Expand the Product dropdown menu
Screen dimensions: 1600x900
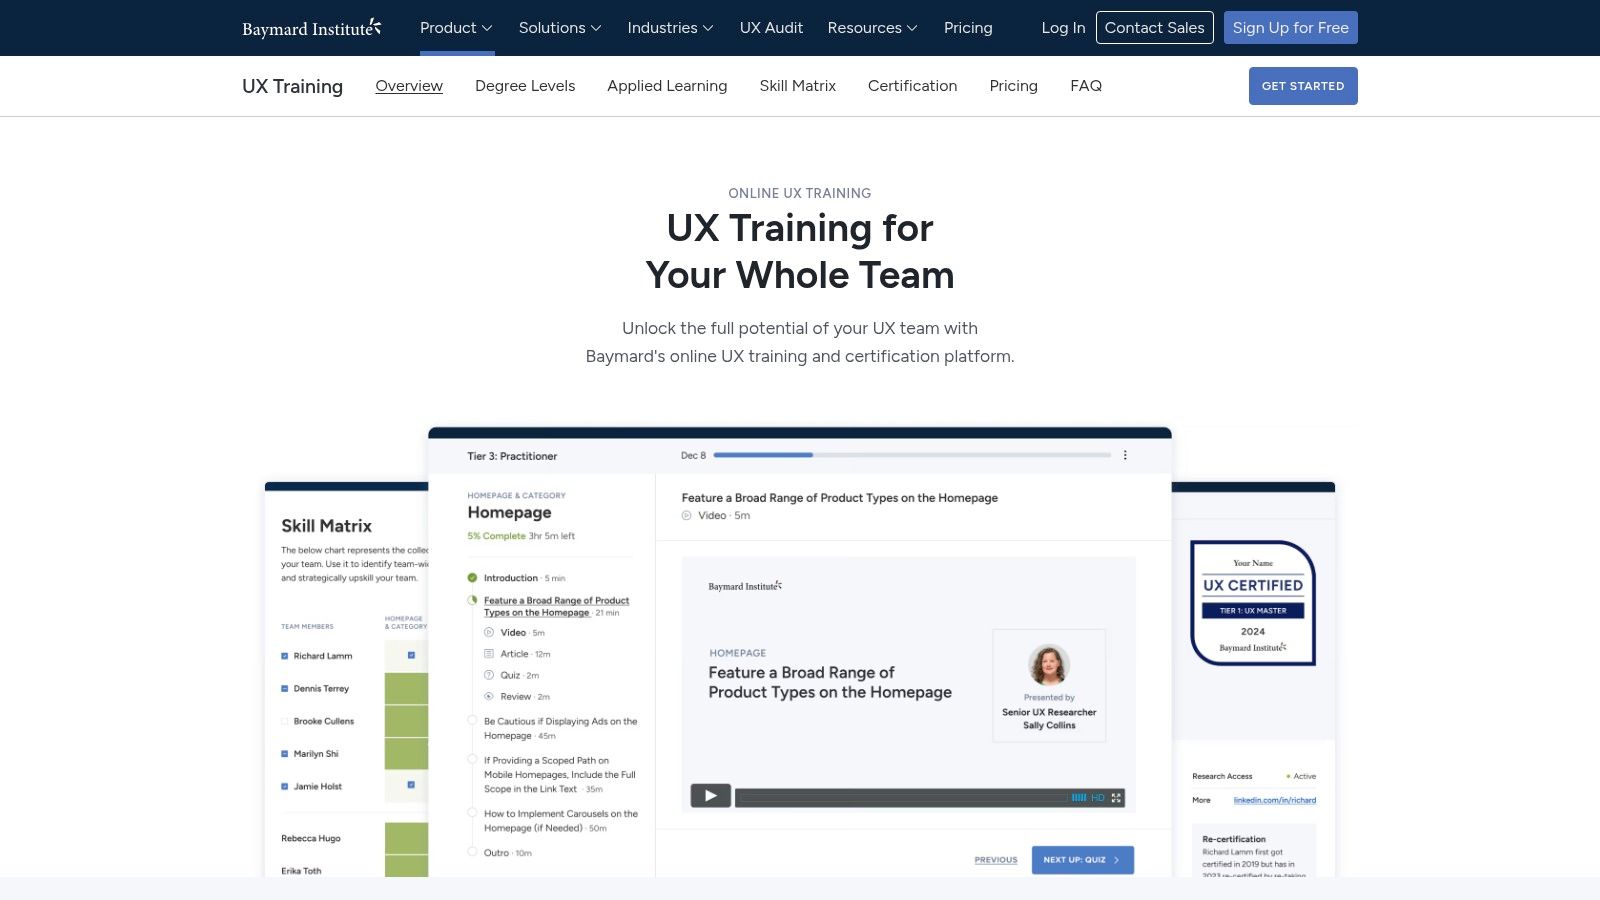point(456,28)
